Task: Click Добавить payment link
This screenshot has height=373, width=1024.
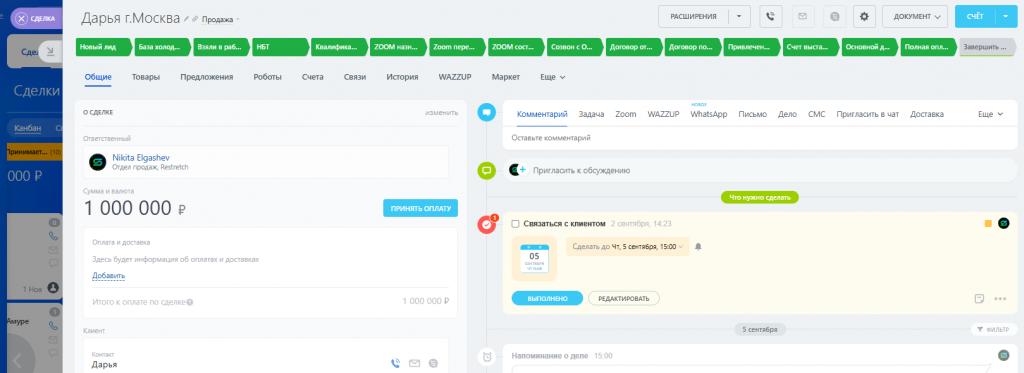Action: pos(108,276)
